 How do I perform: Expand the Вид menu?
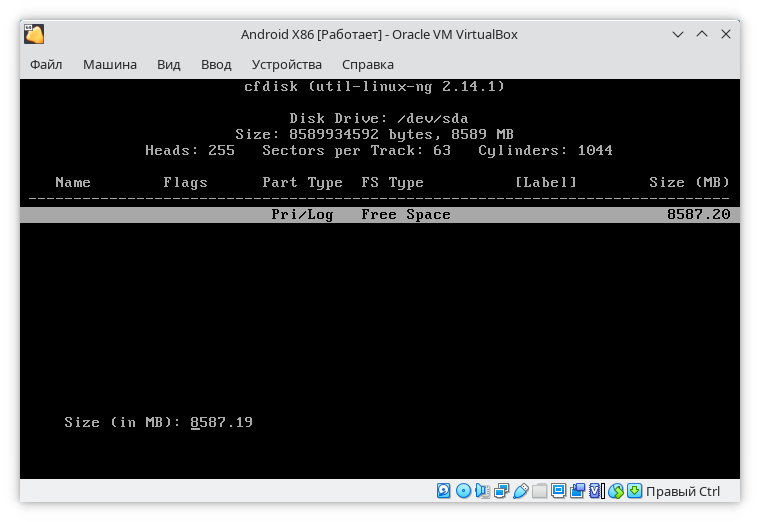[169, 65]
